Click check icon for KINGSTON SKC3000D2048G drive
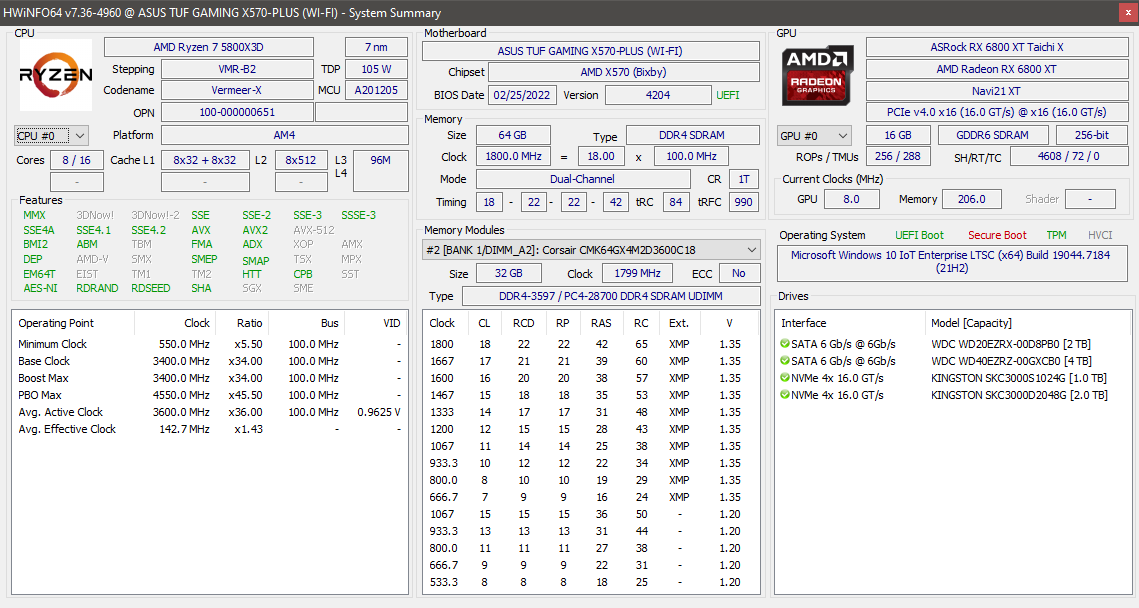 click(x=785, y=395)
